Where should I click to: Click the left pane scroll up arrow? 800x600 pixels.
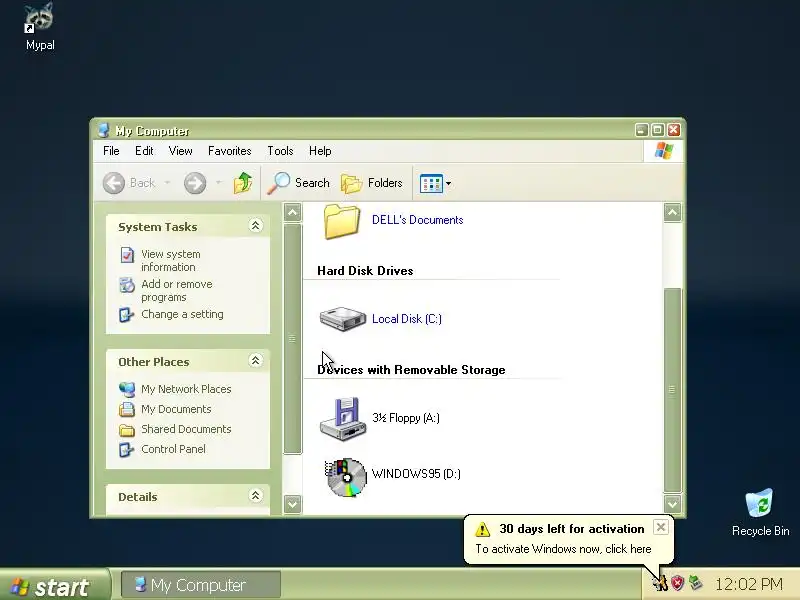(x=292, y=212)
